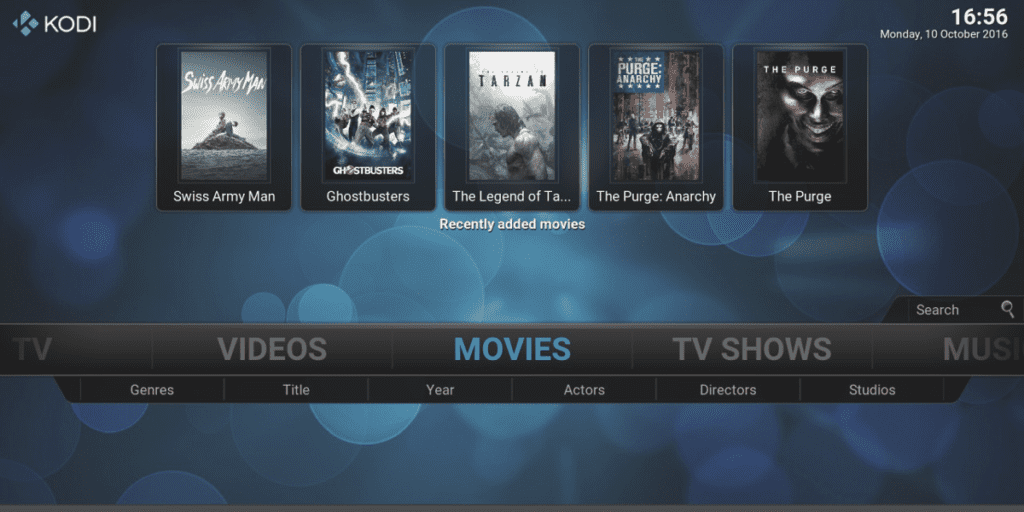This screenshot has width=1024, height=512.
Task: Click the 16:56 clock display
Action: (979, 16)
